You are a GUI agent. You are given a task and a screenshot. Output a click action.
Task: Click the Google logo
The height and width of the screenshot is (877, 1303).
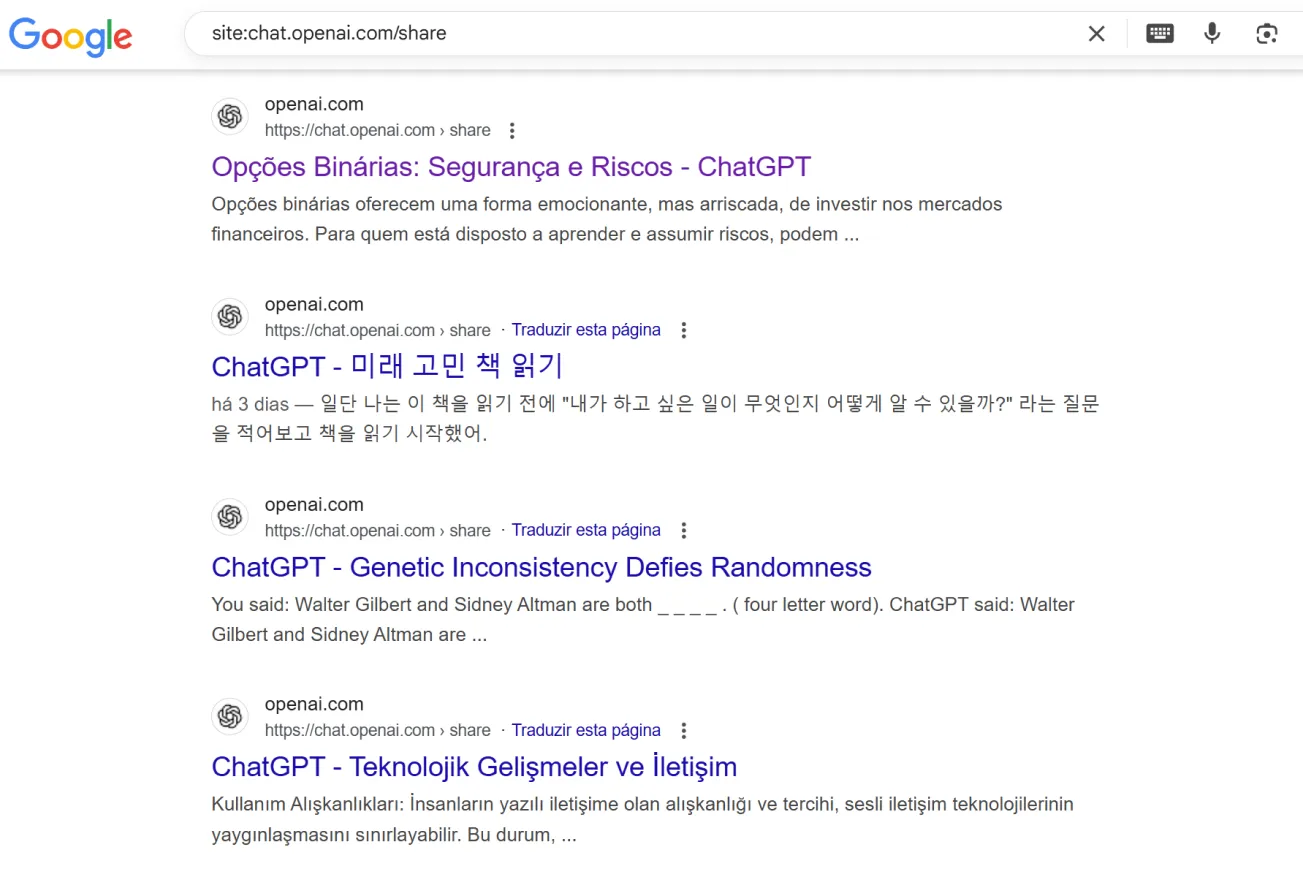click(71, 36)
